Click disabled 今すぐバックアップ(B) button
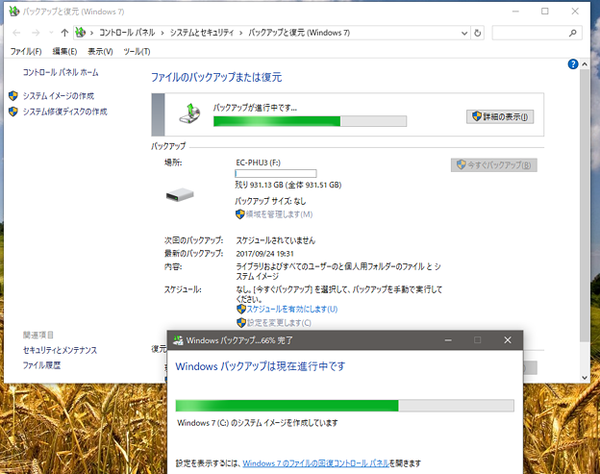 (x=494, y=165)
